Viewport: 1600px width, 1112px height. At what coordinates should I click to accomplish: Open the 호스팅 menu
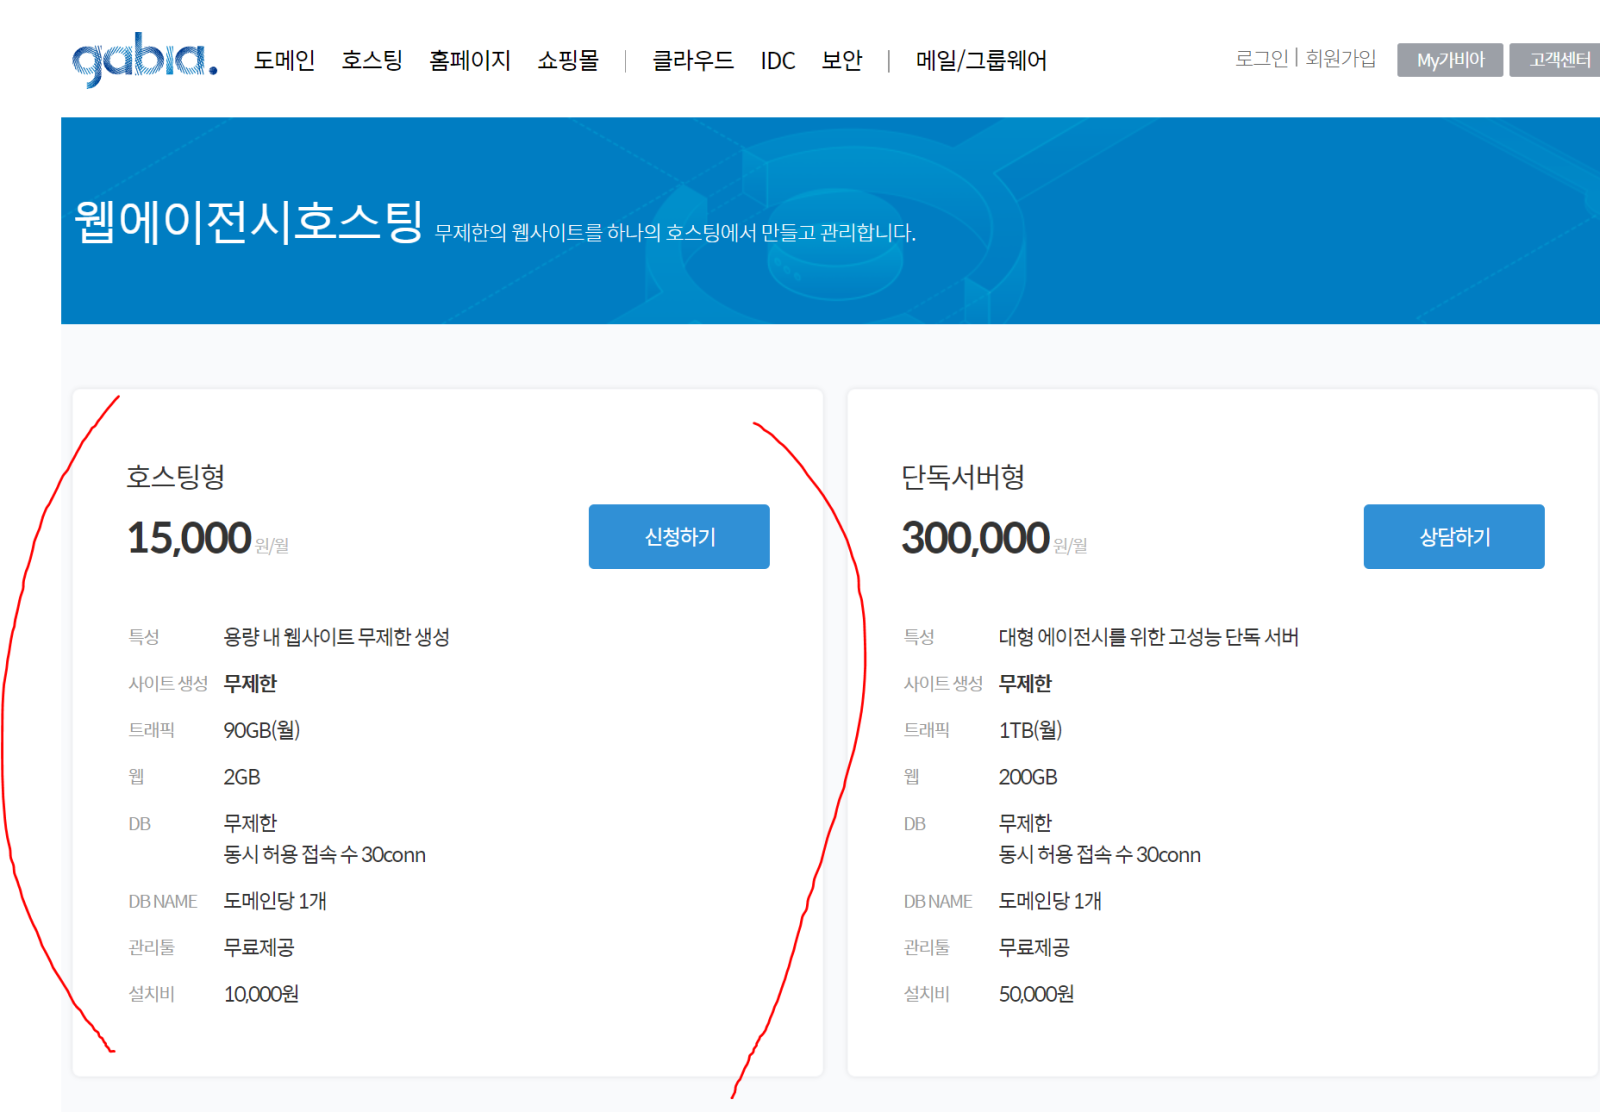(372, 61)
